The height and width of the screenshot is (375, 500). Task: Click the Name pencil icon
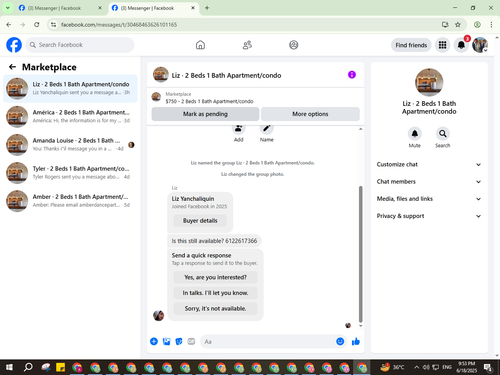(266, 129)
